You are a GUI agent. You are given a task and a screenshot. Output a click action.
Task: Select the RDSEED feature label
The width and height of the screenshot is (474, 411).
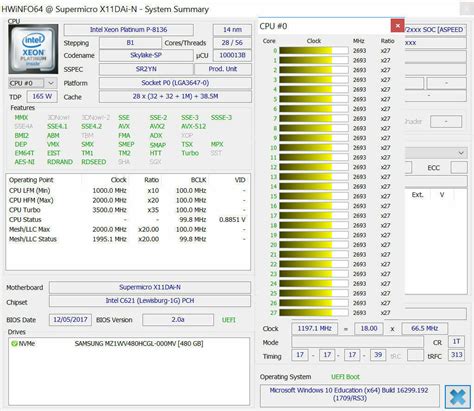94,162
